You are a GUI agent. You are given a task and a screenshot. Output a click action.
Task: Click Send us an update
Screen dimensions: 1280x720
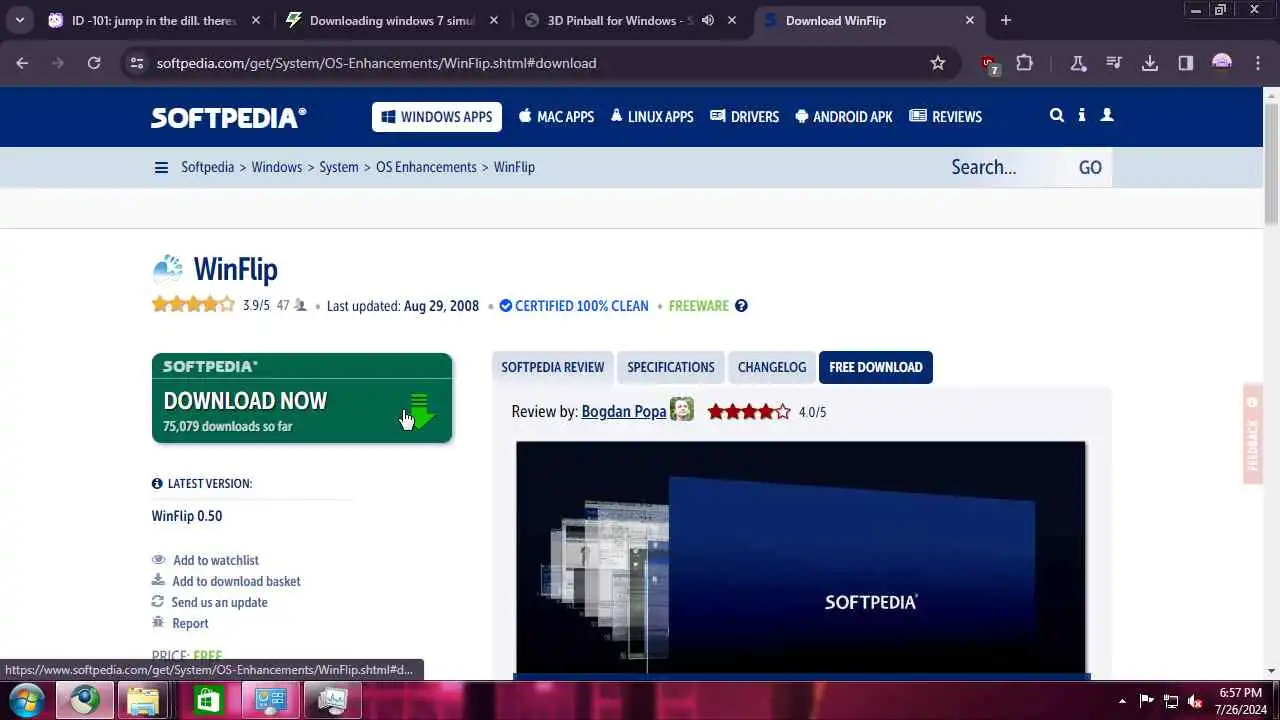pos(219,602)
